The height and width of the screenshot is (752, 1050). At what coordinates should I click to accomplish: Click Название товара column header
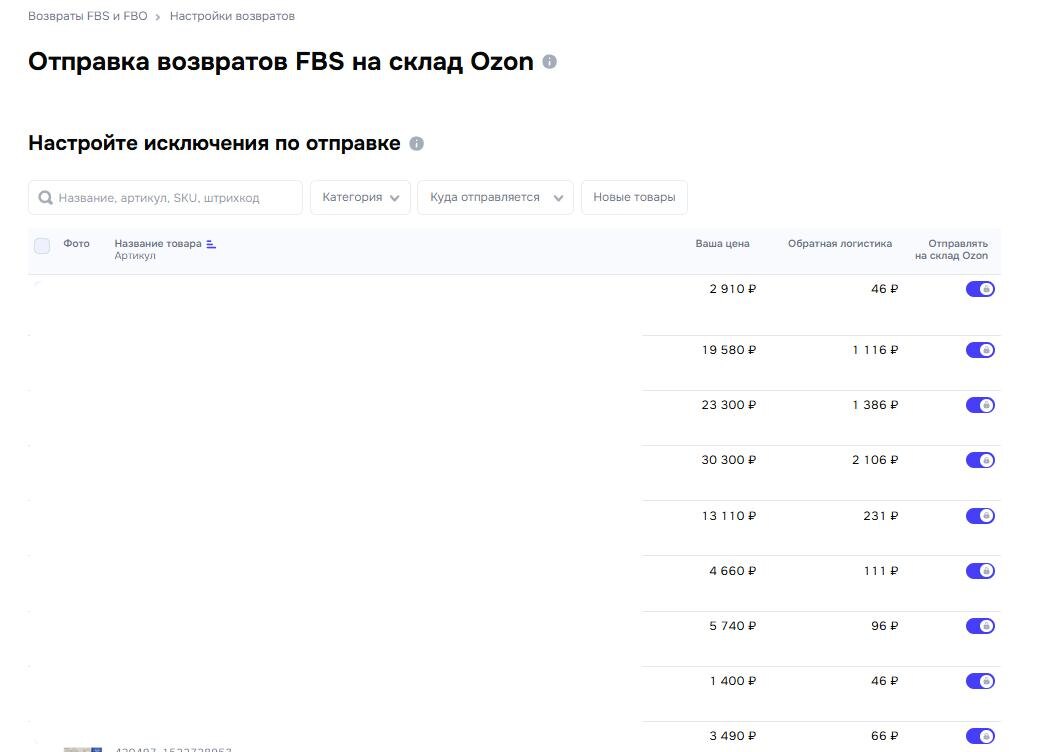158,244
